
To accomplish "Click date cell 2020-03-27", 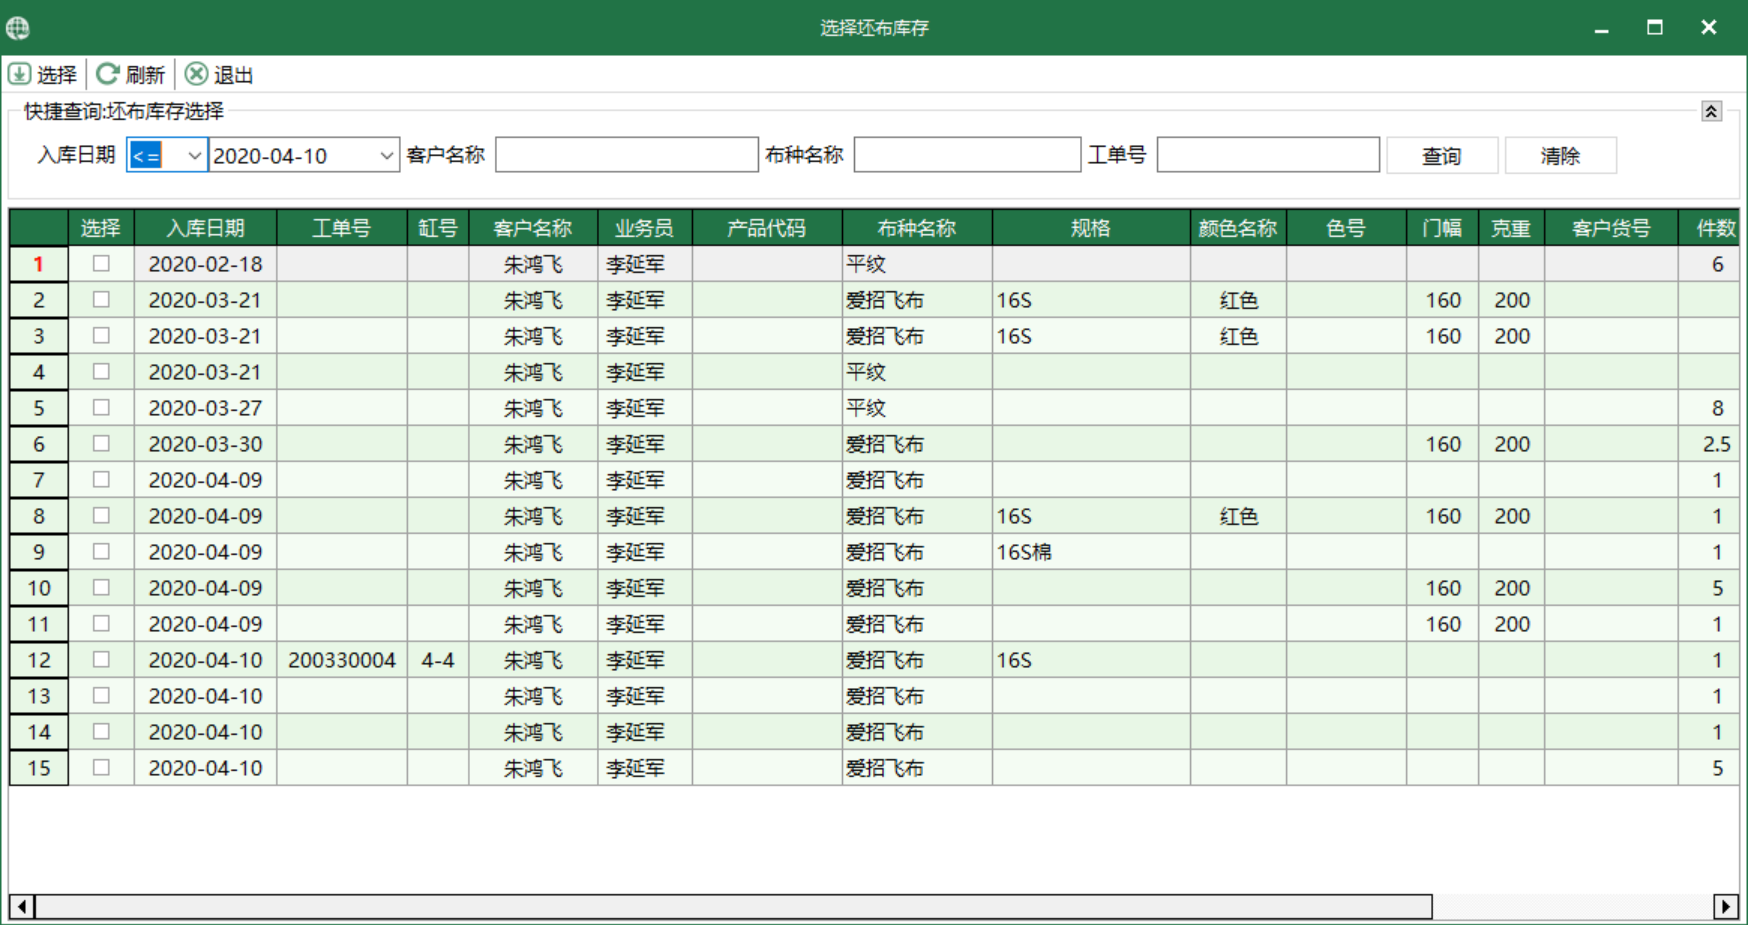I will [x=205, y=408].
